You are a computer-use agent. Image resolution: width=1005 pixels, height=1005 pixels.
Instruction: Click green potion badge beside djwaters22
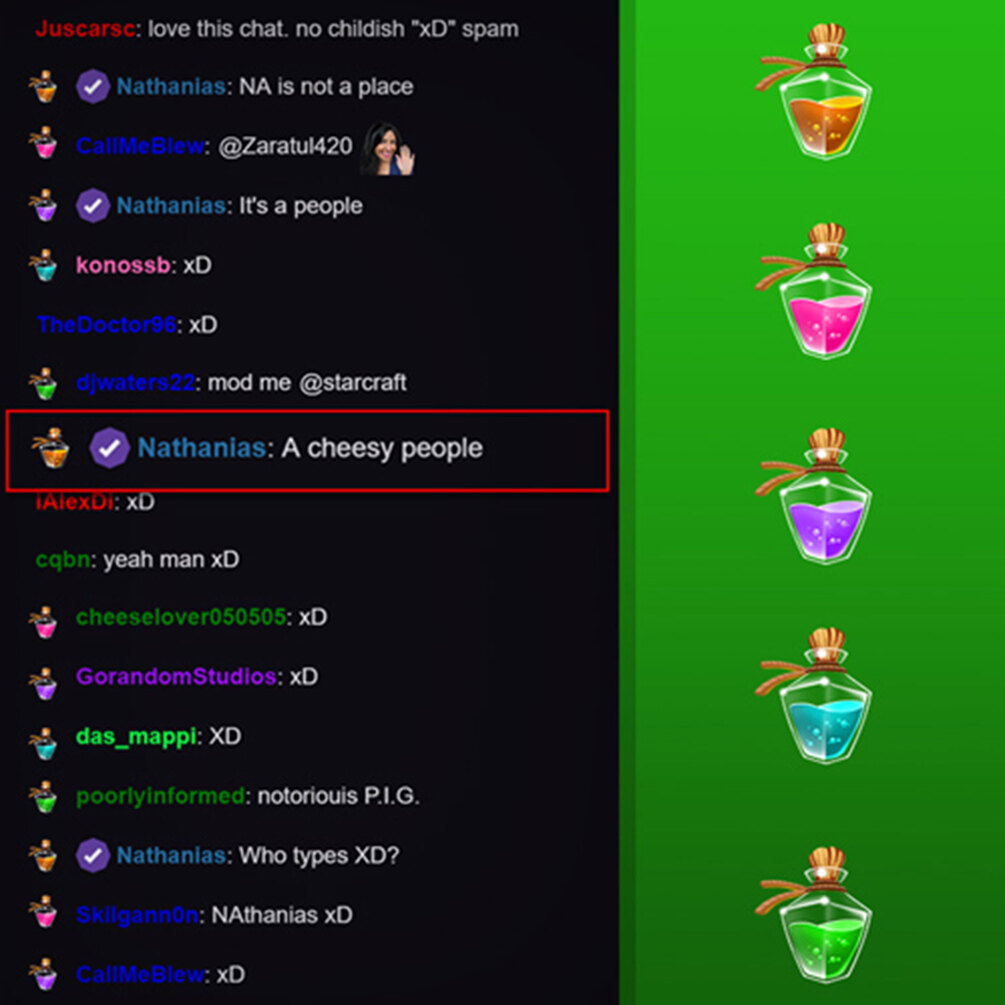click(x=44, y=383)
